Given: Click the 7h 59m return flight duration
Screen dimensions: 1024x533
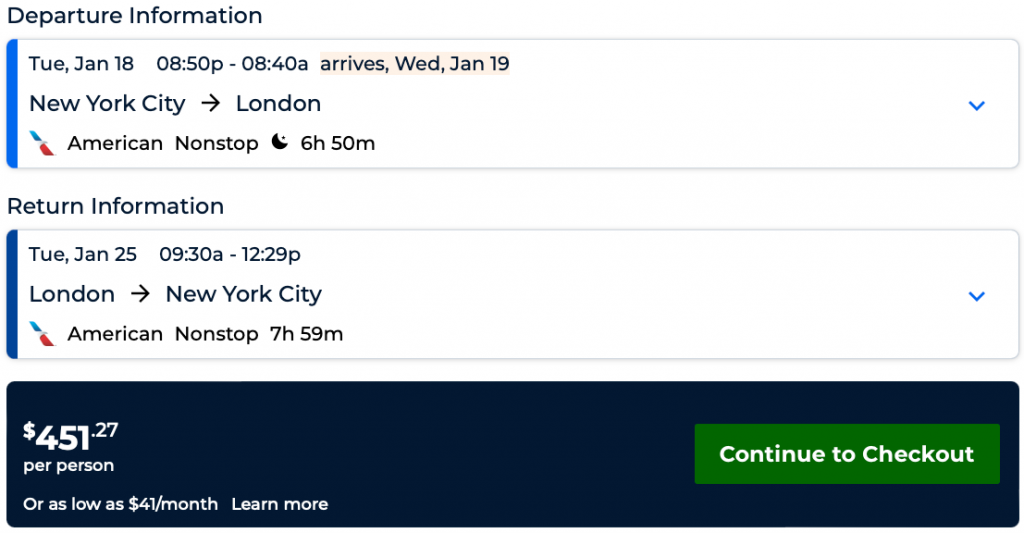Looking at the screenshot, I should pos(306,334).
